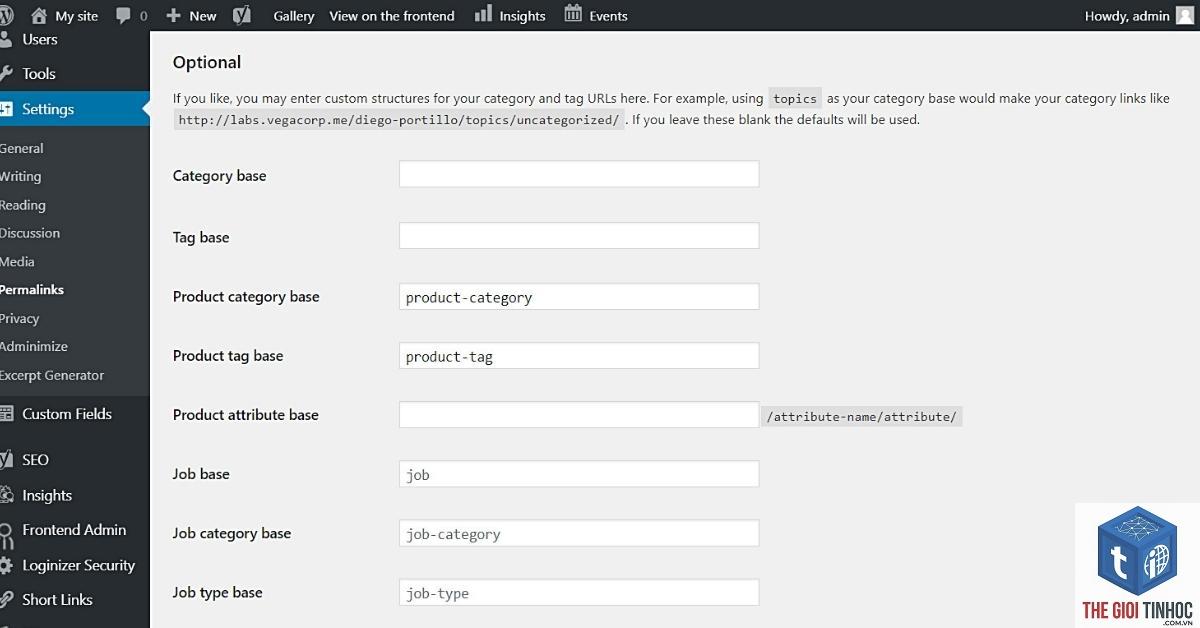Open Excerpt Generator settings
This screenshot has height=628, width=1200.
pos(52,375)
